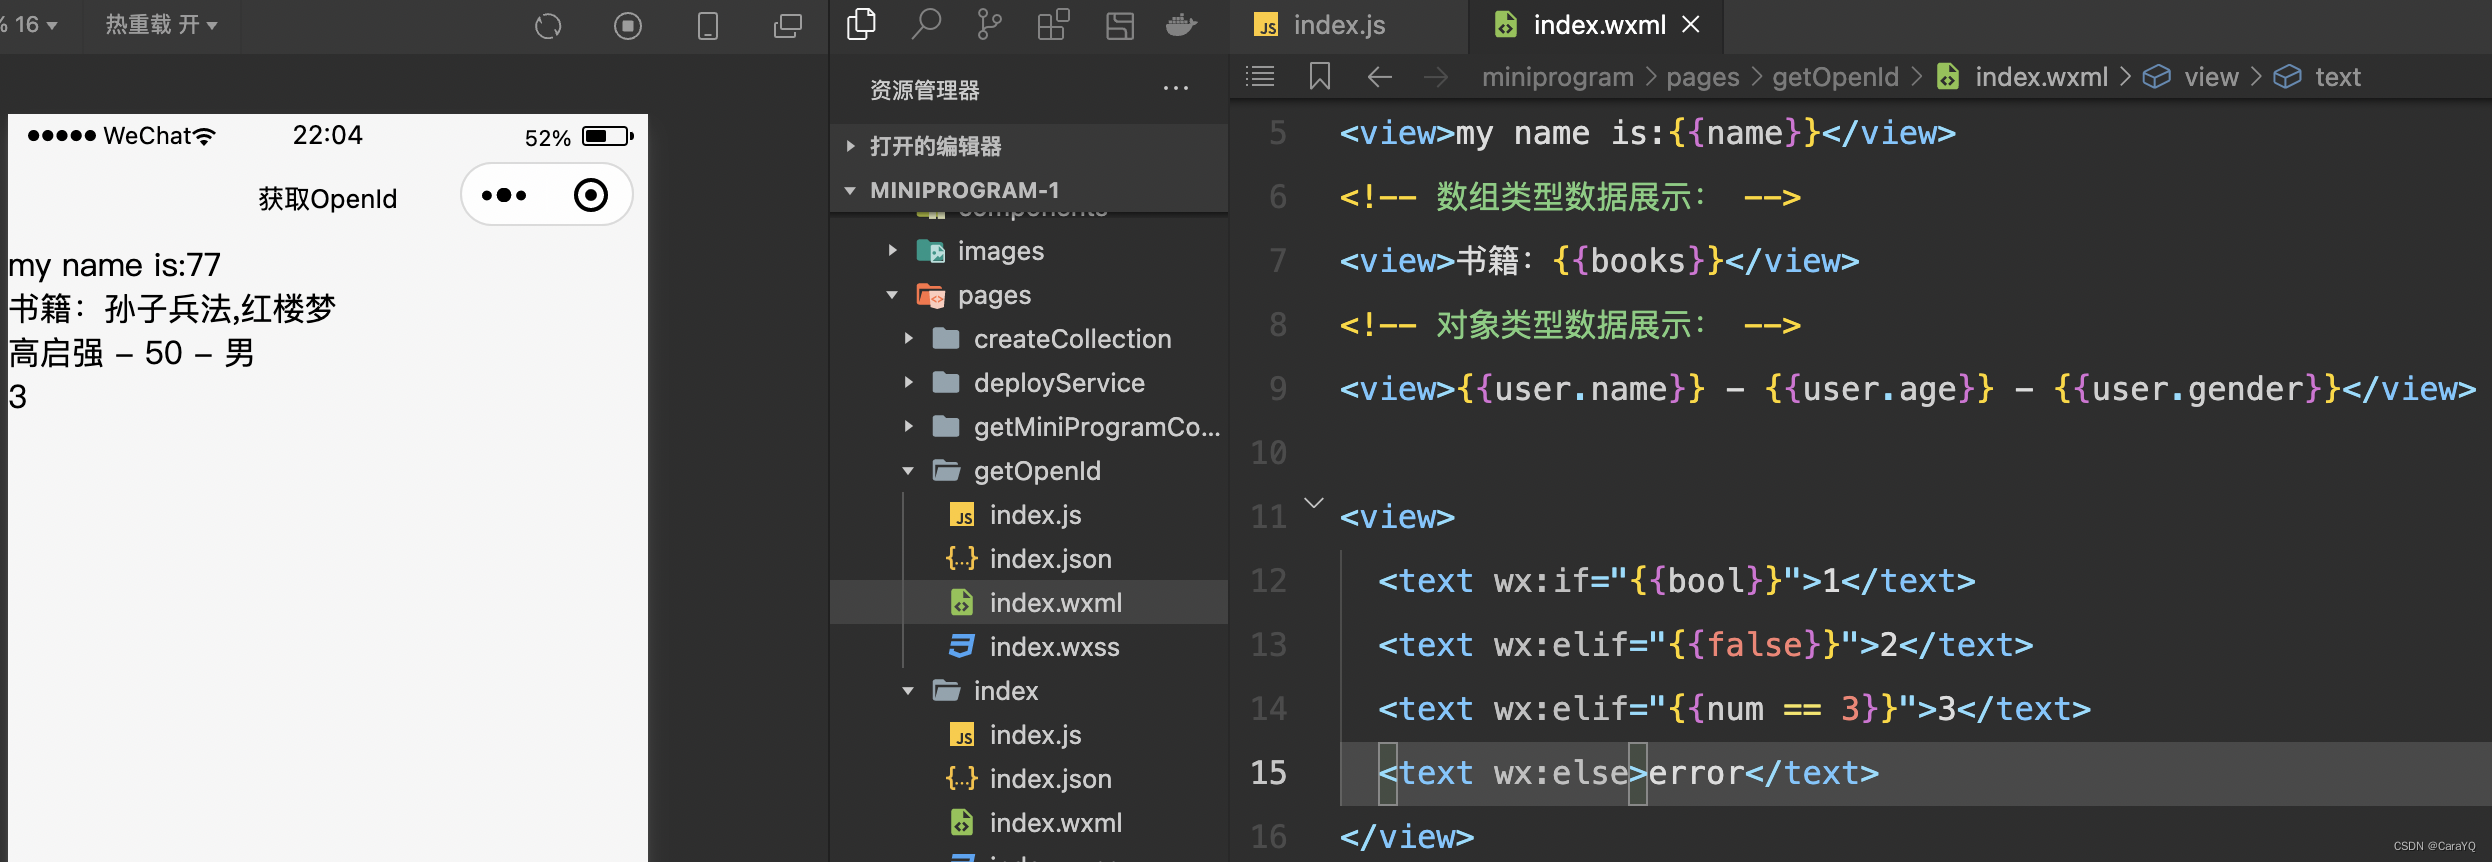Viewport: 2492px width, 862px height.
Task: Click the 获取OpenId page title in simulator
Action: [328, 198]
